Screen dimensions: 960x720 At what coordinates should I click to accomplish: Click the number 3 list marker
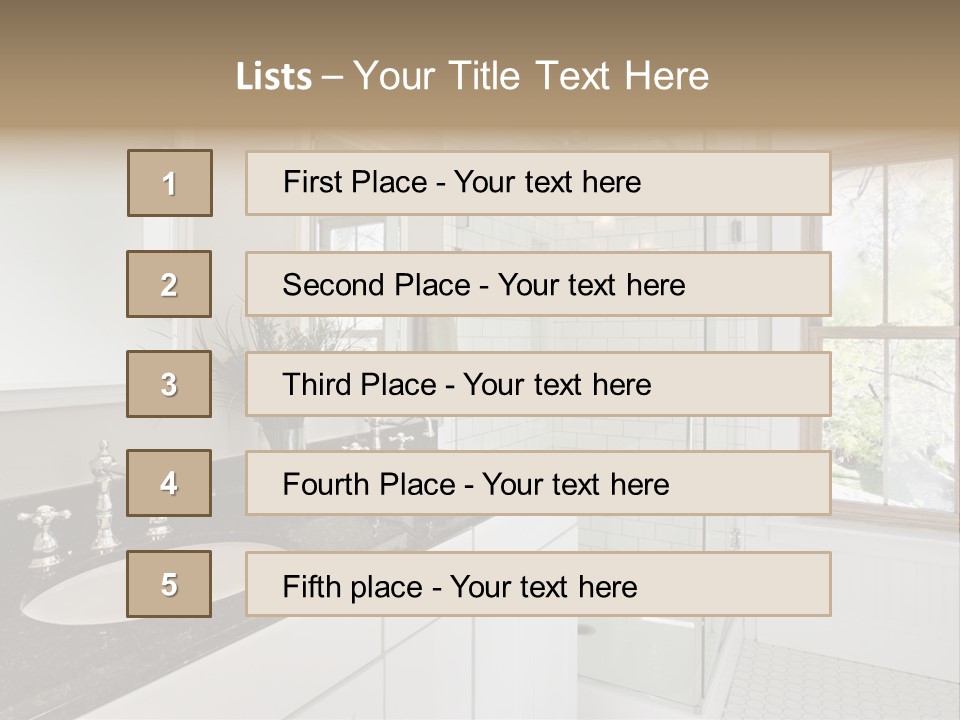click(x=169, y=384)
